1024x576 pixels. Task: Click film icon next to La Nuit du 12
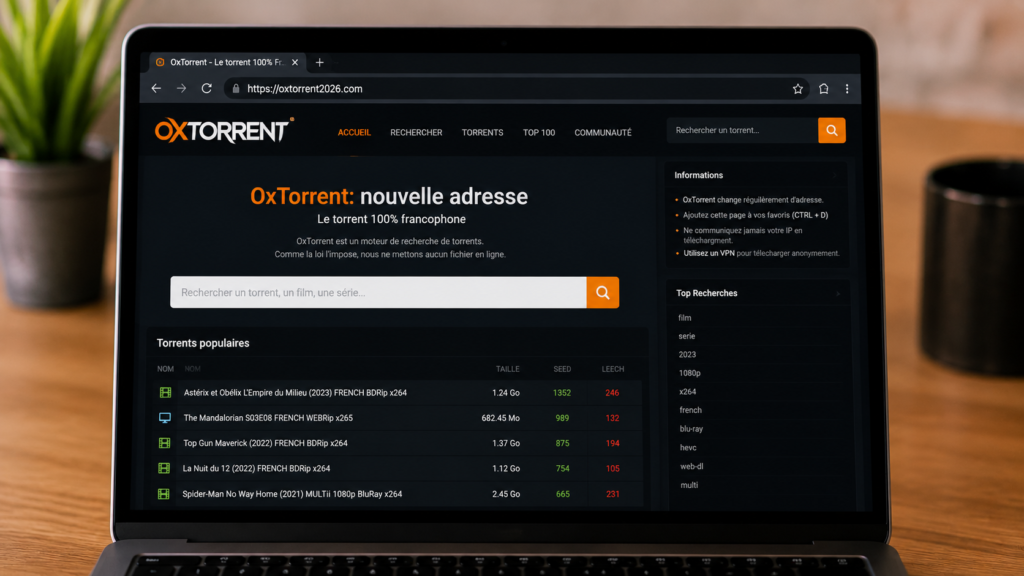pyautogui.click(x=164, y=468)
